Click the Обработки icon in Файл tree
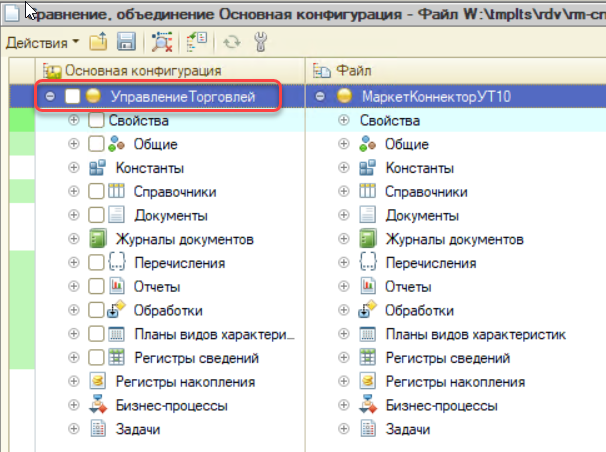Image resolution: width=606 pixels, height=452 pixels. 367,310
